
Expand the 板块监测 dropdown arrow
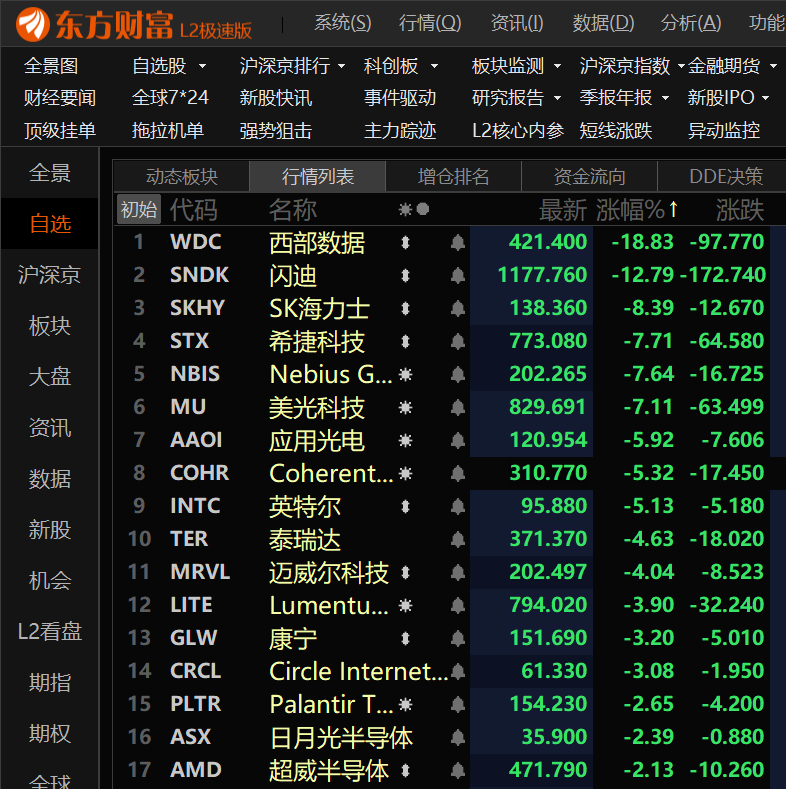(x=558, y=66)
